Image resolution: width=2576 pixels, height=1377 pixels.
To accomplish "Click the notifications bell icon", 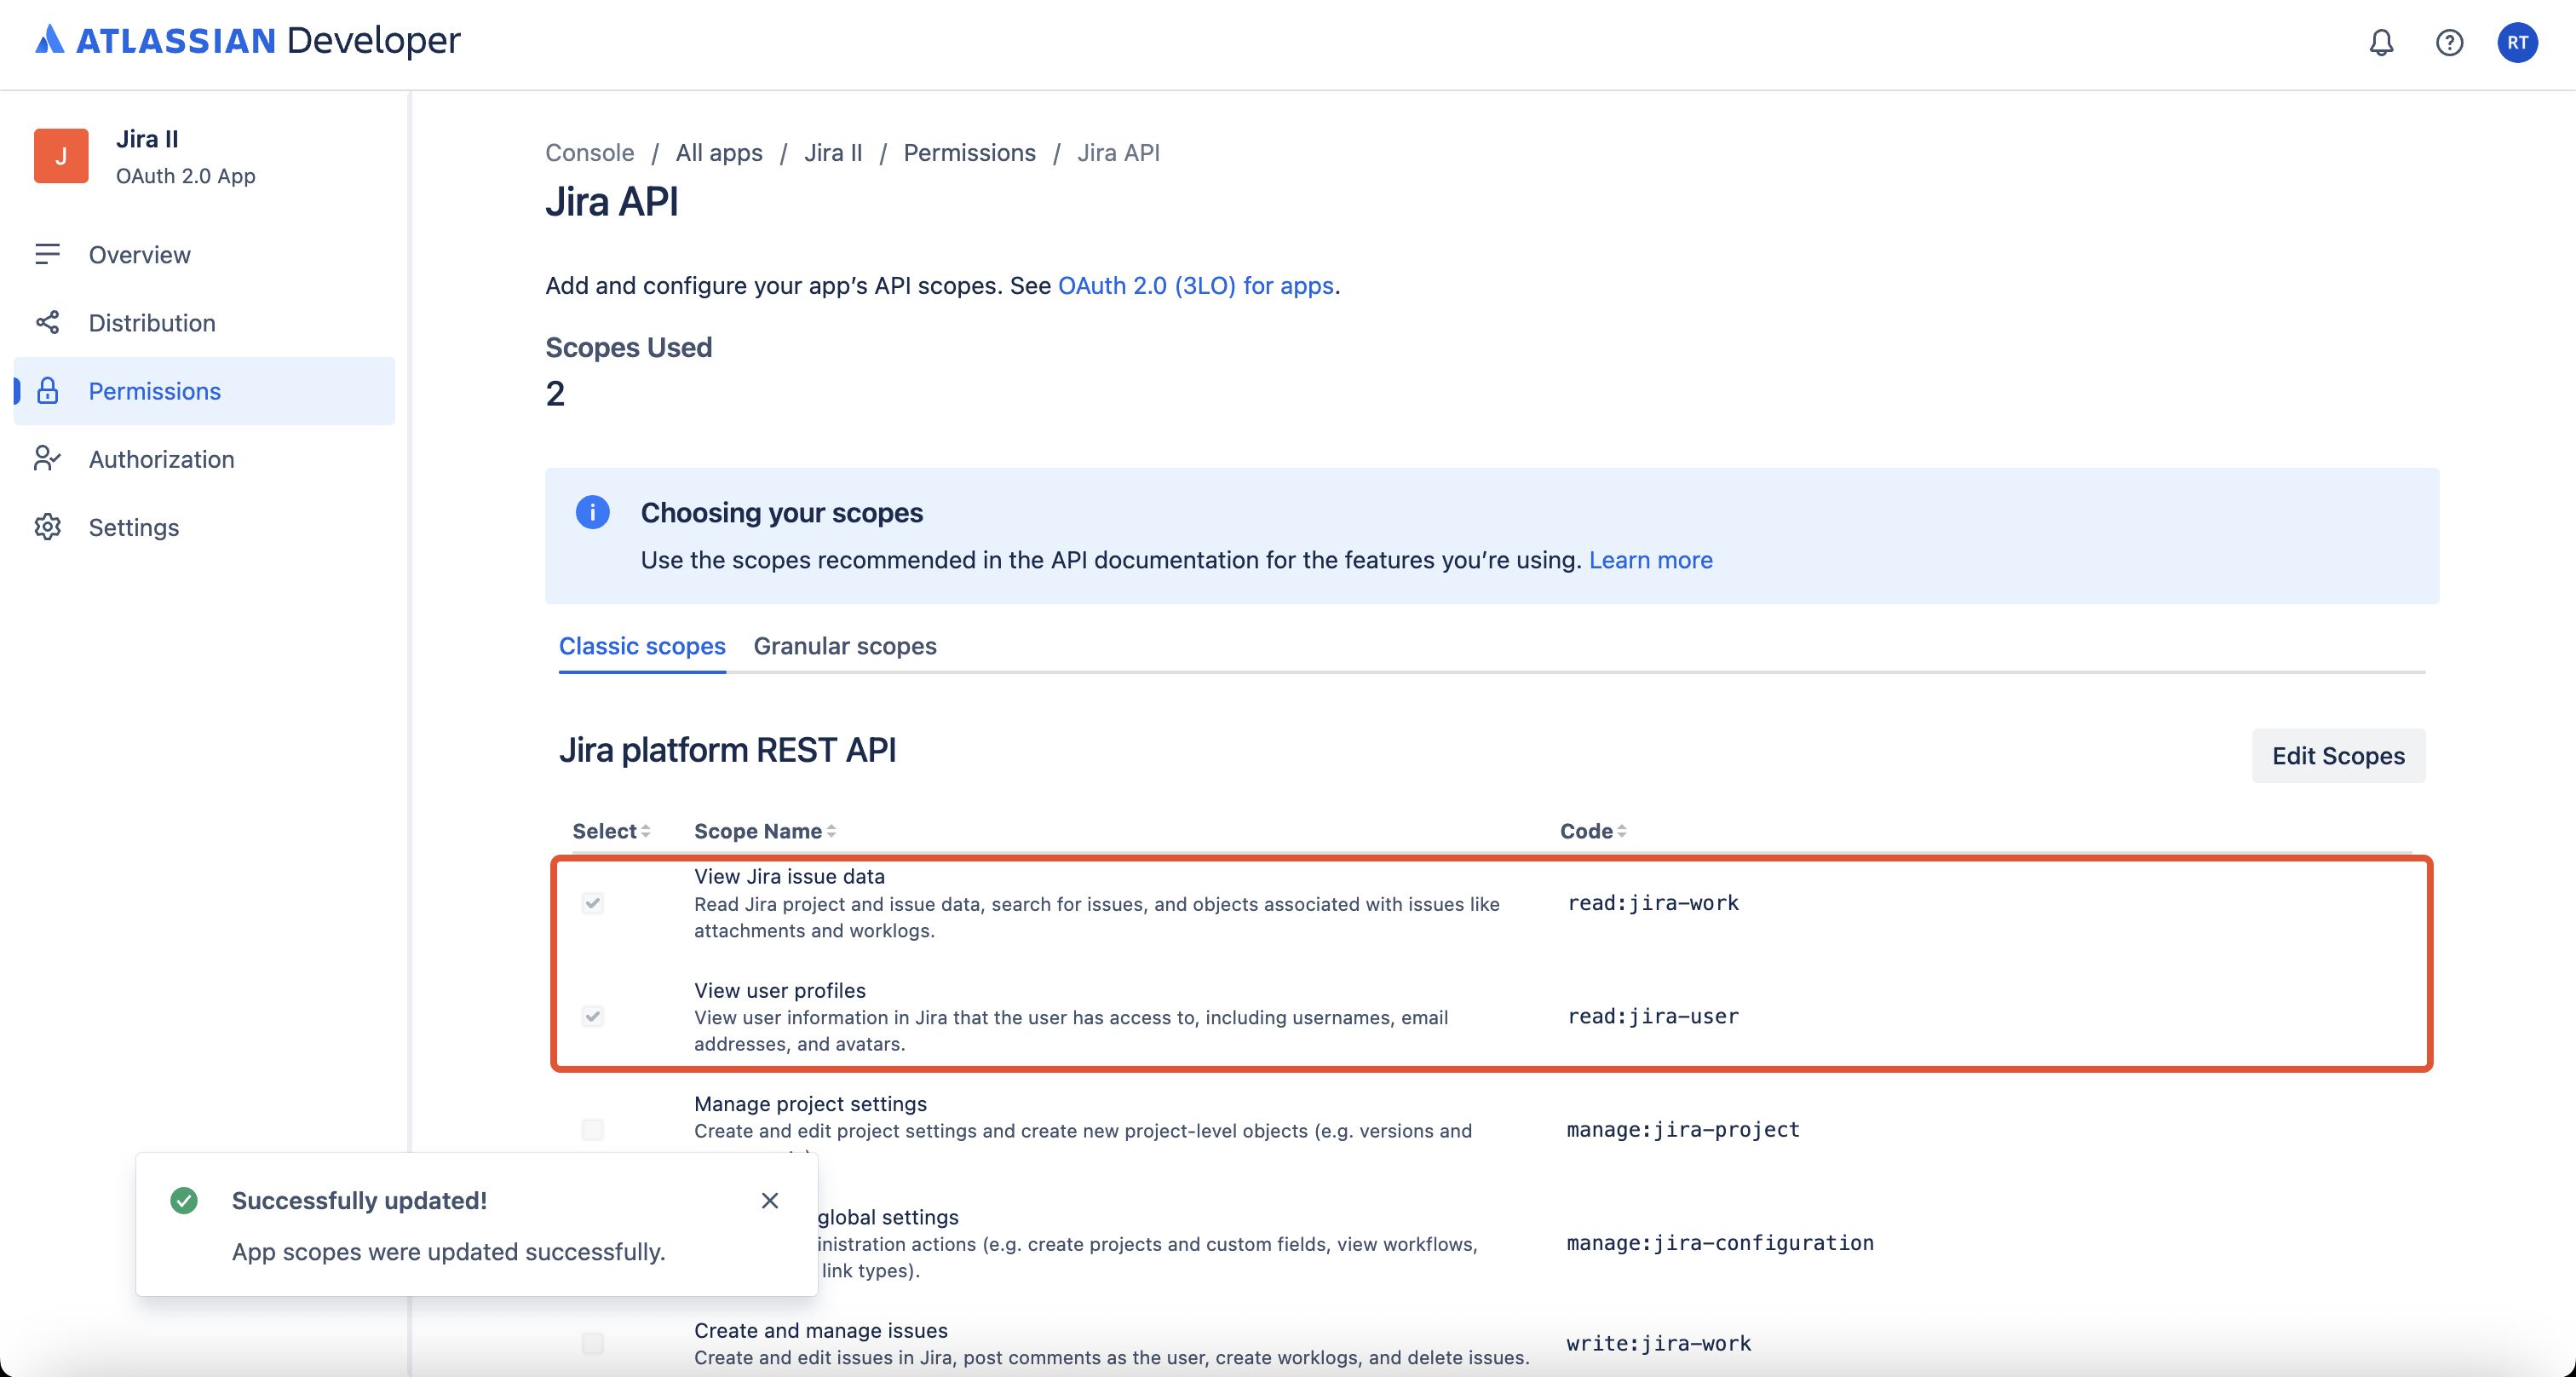I will [2381, 42].
